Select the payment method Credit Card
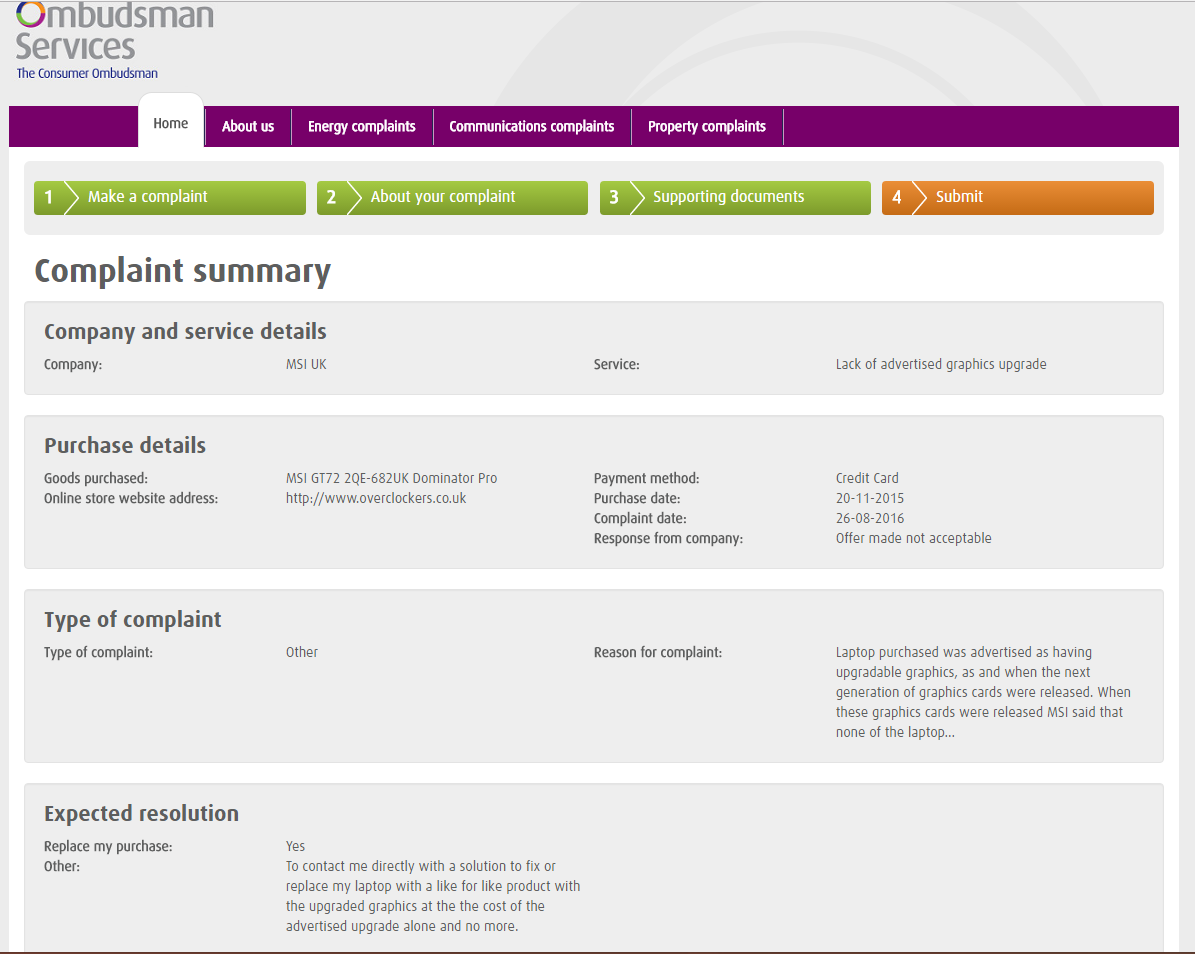 point(867,479)
